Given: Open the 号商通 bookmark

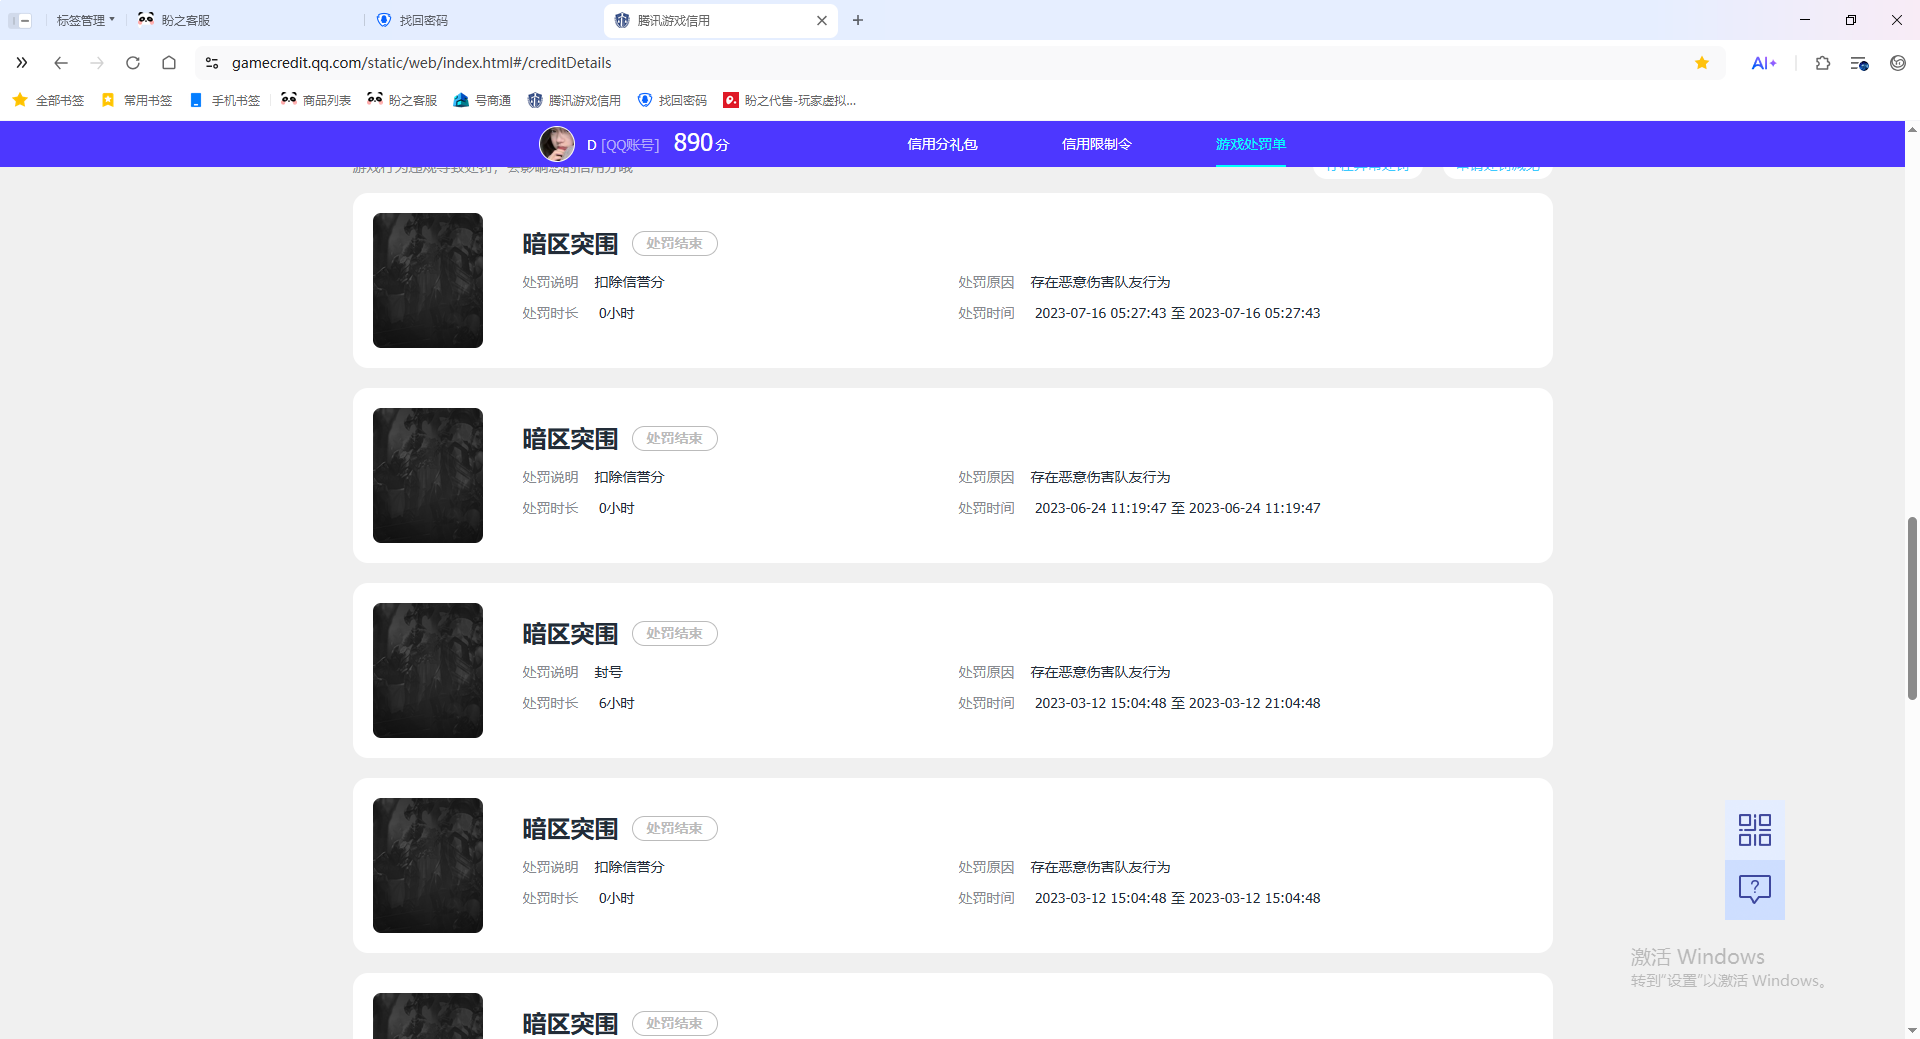Looking at the screenshot, I should tap(482, 100).
